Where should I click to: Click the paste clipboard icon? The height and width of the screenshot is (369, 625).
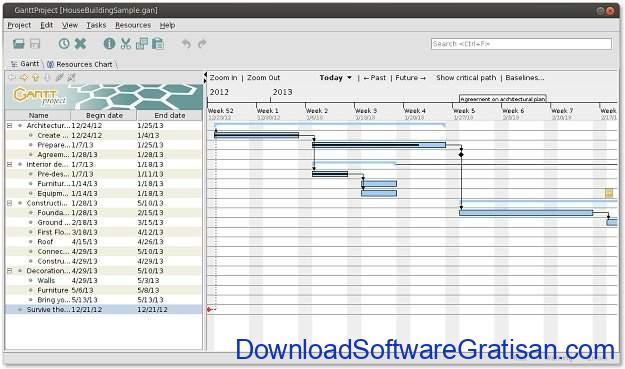pyautogui.click(x=158, y=43)
